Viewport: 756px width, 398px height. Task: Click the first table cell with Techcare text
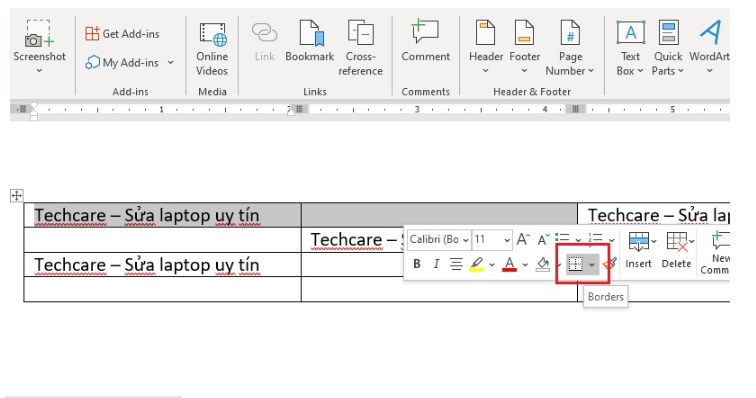[162, 215]
